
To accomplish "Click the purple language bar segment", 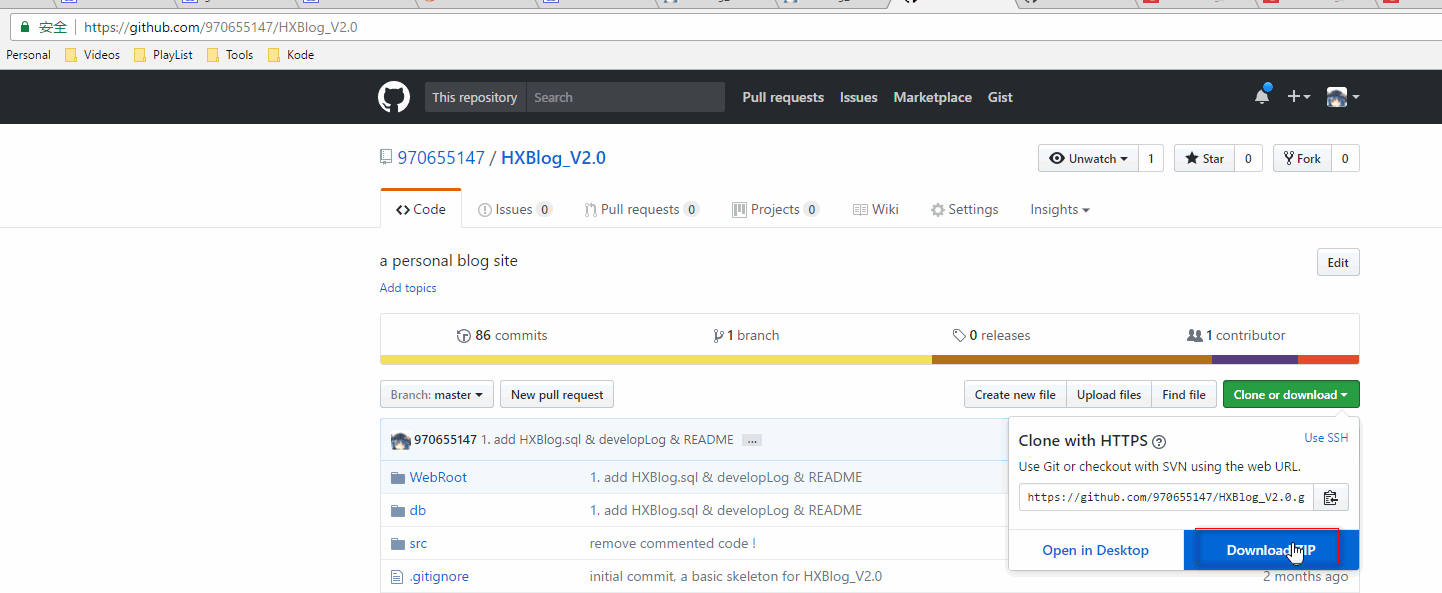I will 1255,360.
